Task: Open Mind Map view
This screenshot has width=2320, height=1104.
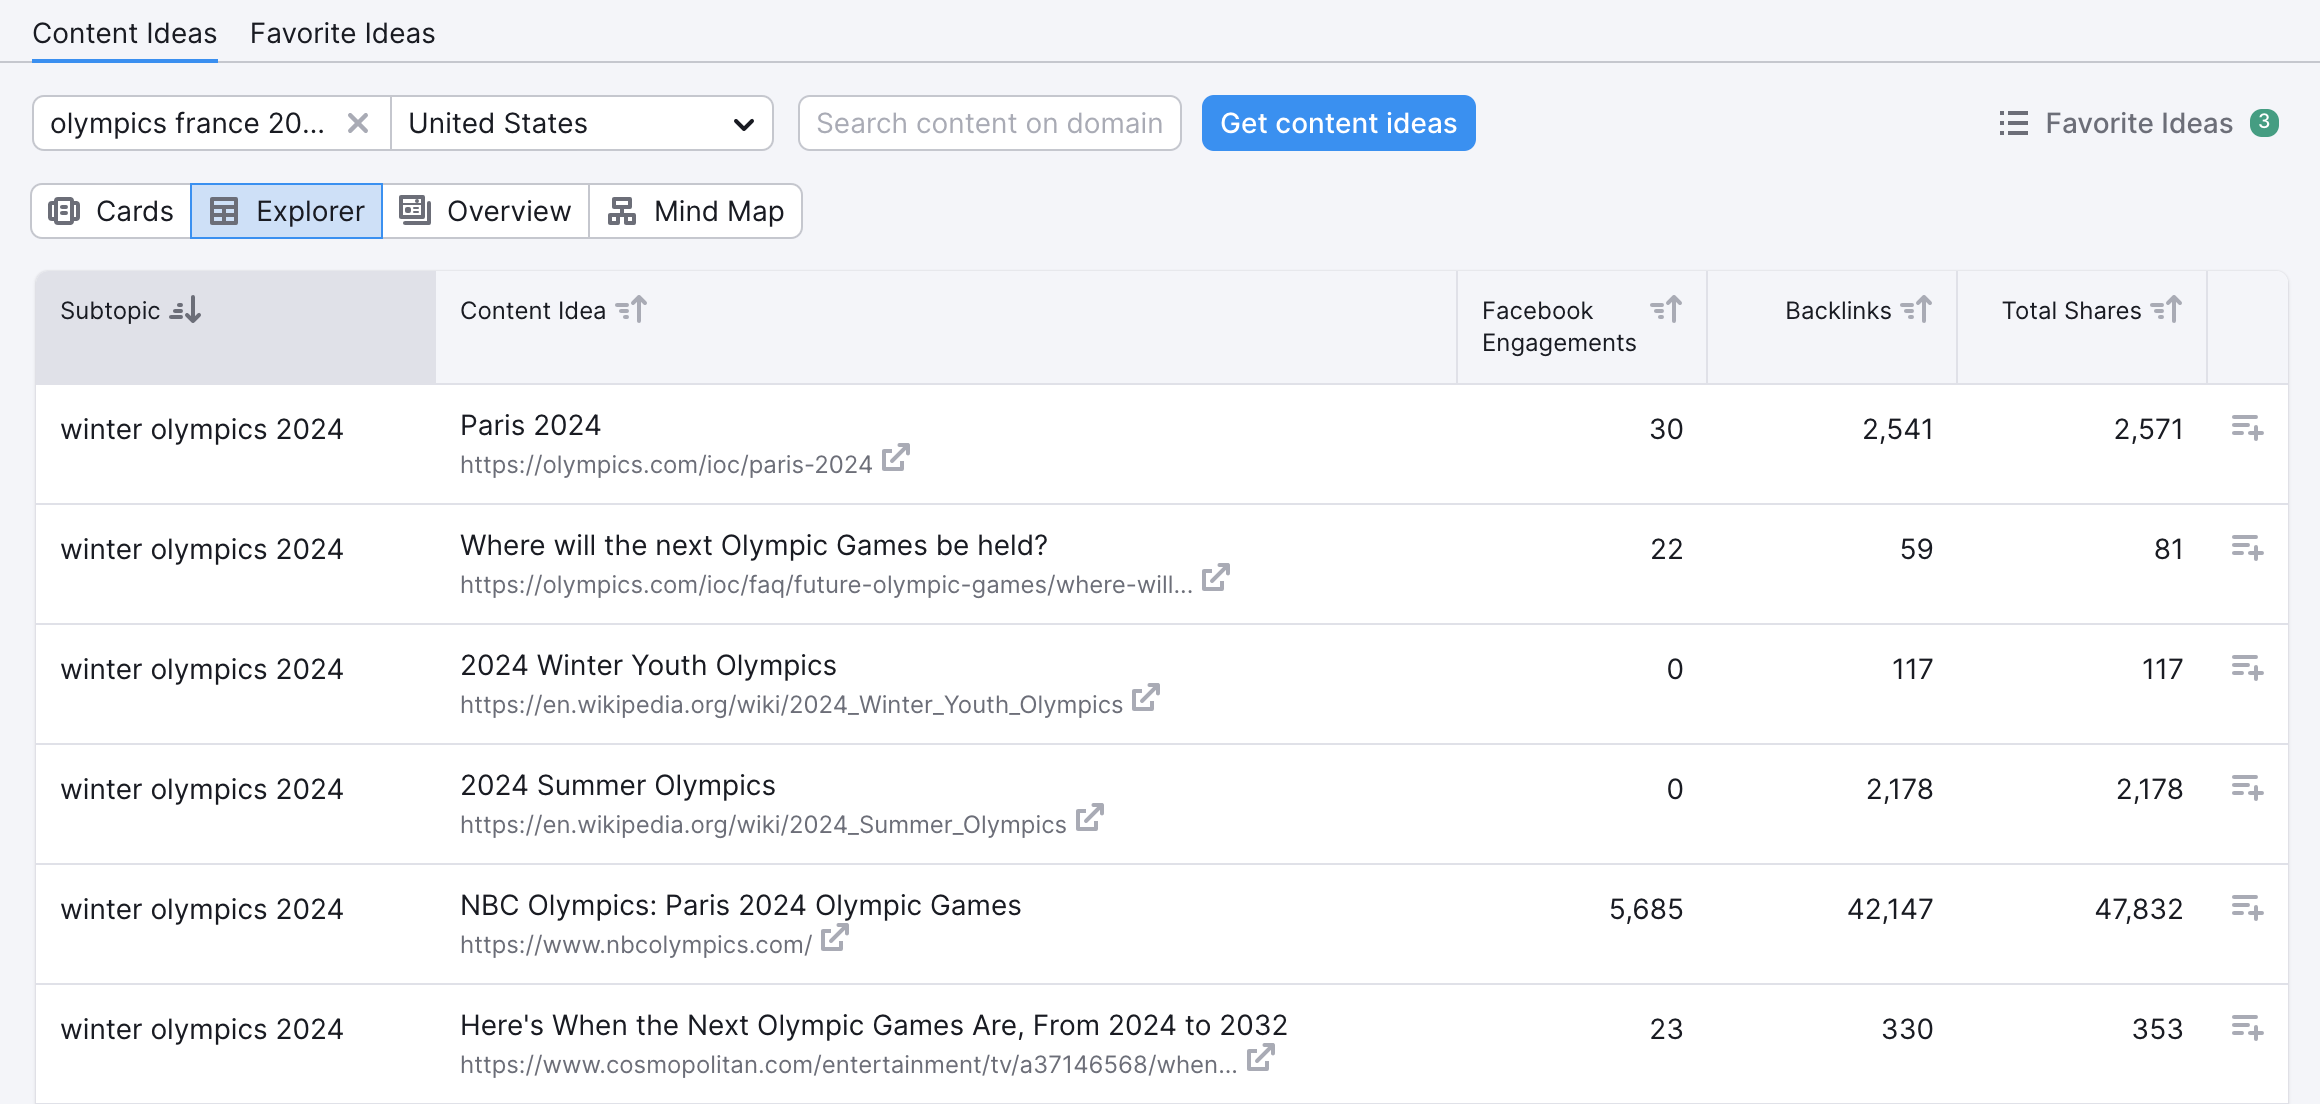Action: pos(695,210)
